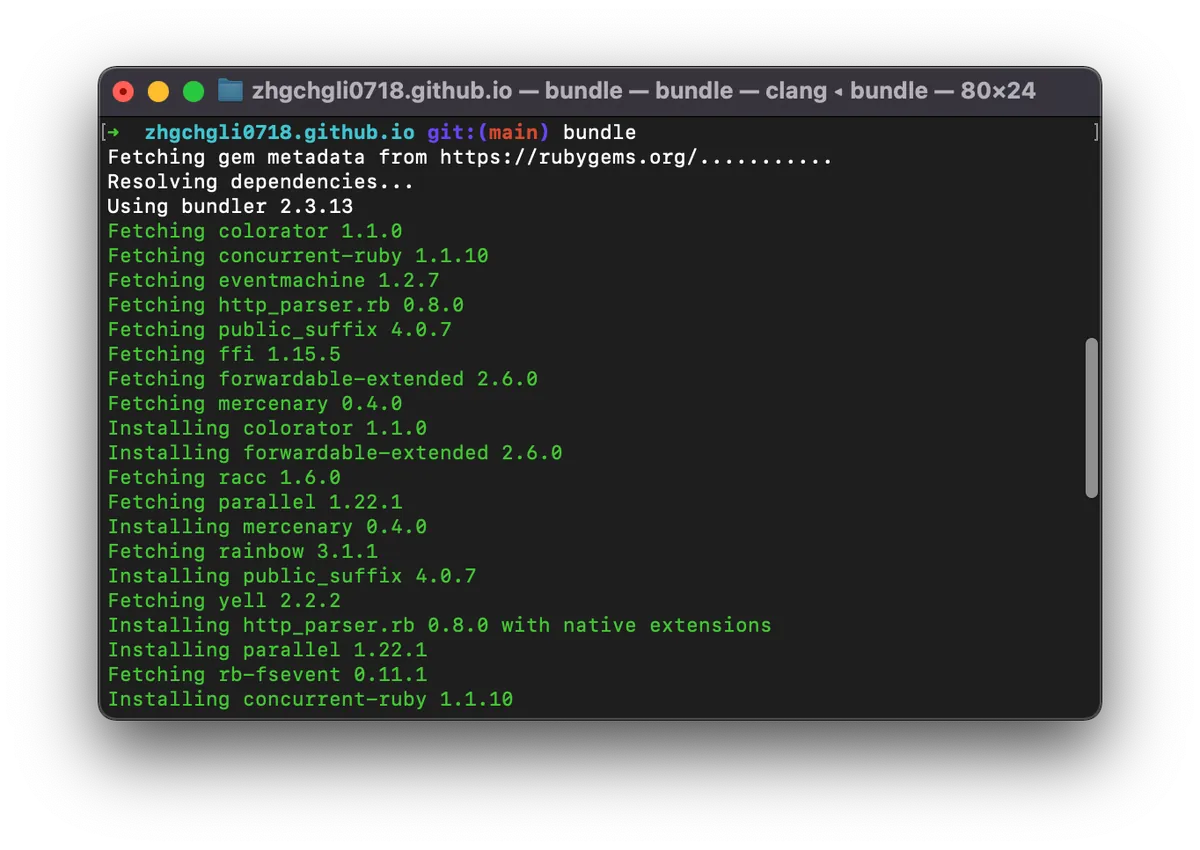
Task: Click the "main" git branch in the prompt
Action: click(x=513, y=132)
